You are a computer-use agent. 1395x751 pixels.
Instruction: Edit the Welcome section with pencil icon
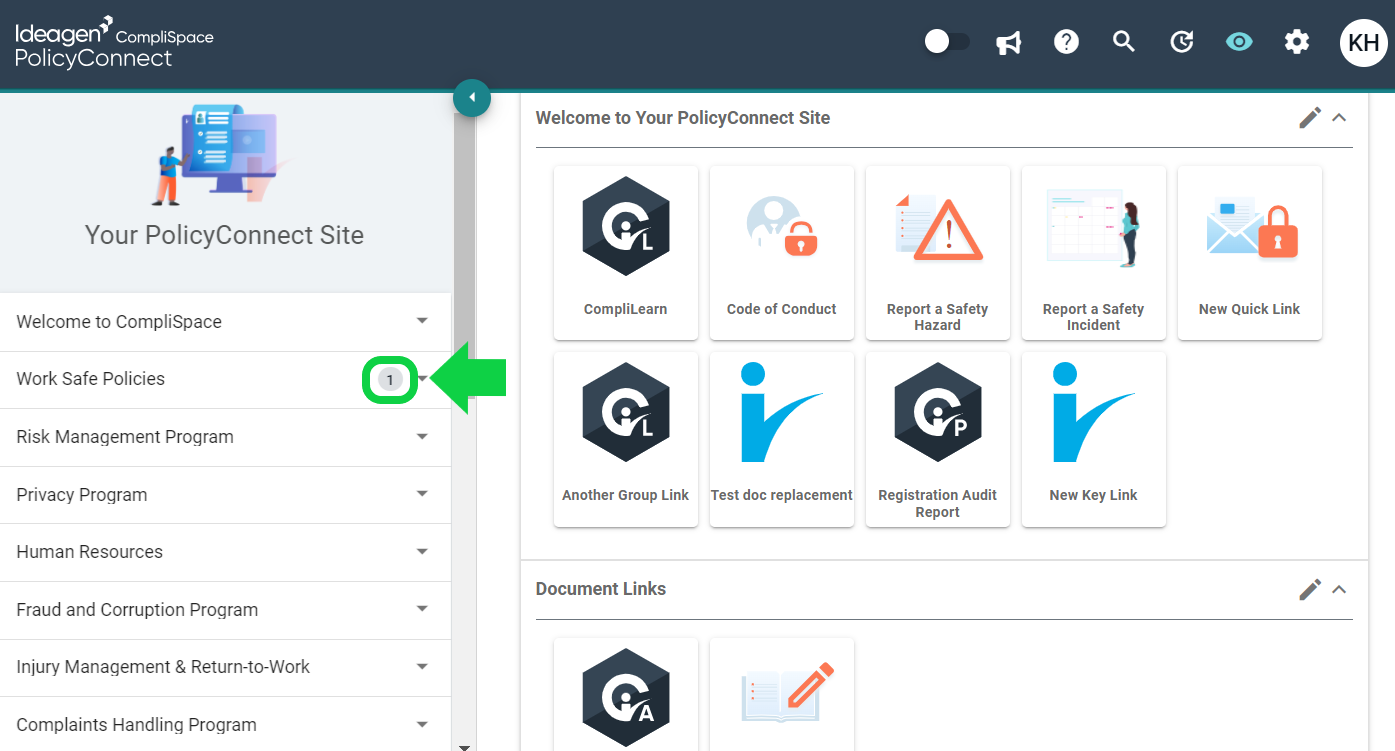click(1310, 118)
